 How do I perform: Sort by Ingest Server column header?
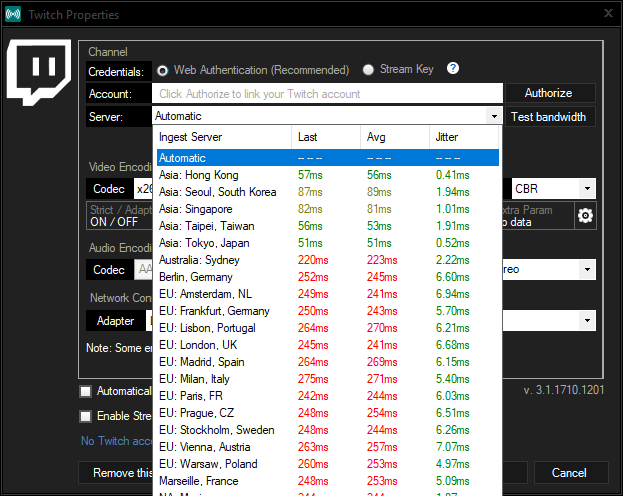(224, 137)
